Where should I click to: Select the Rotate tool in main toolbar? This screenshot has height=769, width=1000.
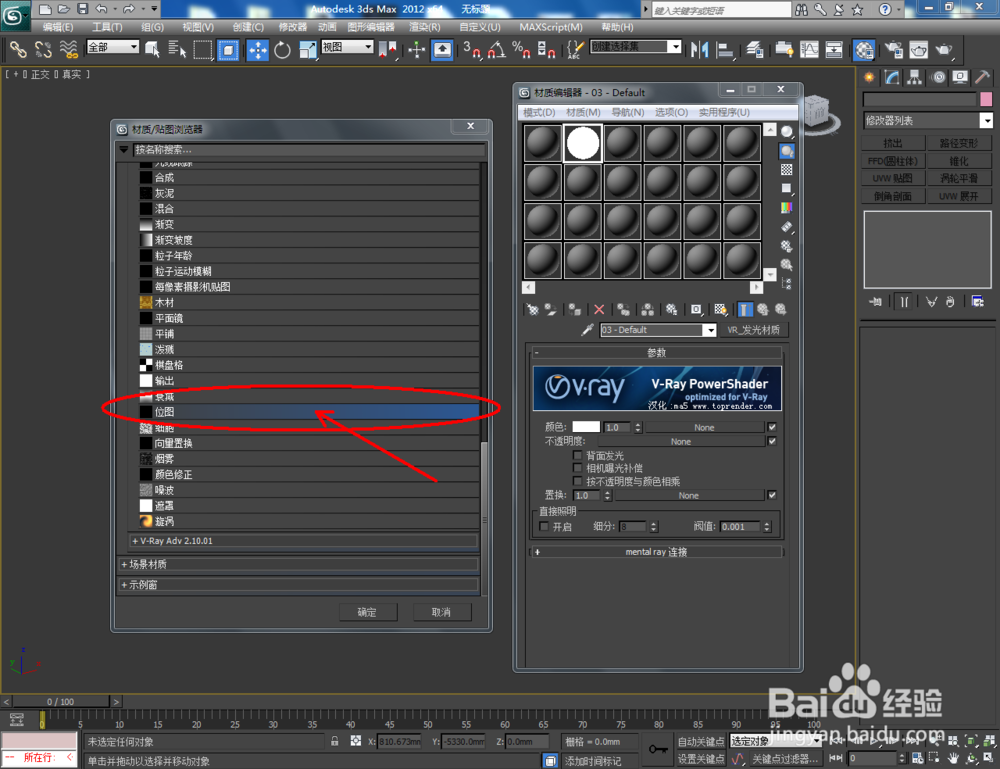[283, 50]
